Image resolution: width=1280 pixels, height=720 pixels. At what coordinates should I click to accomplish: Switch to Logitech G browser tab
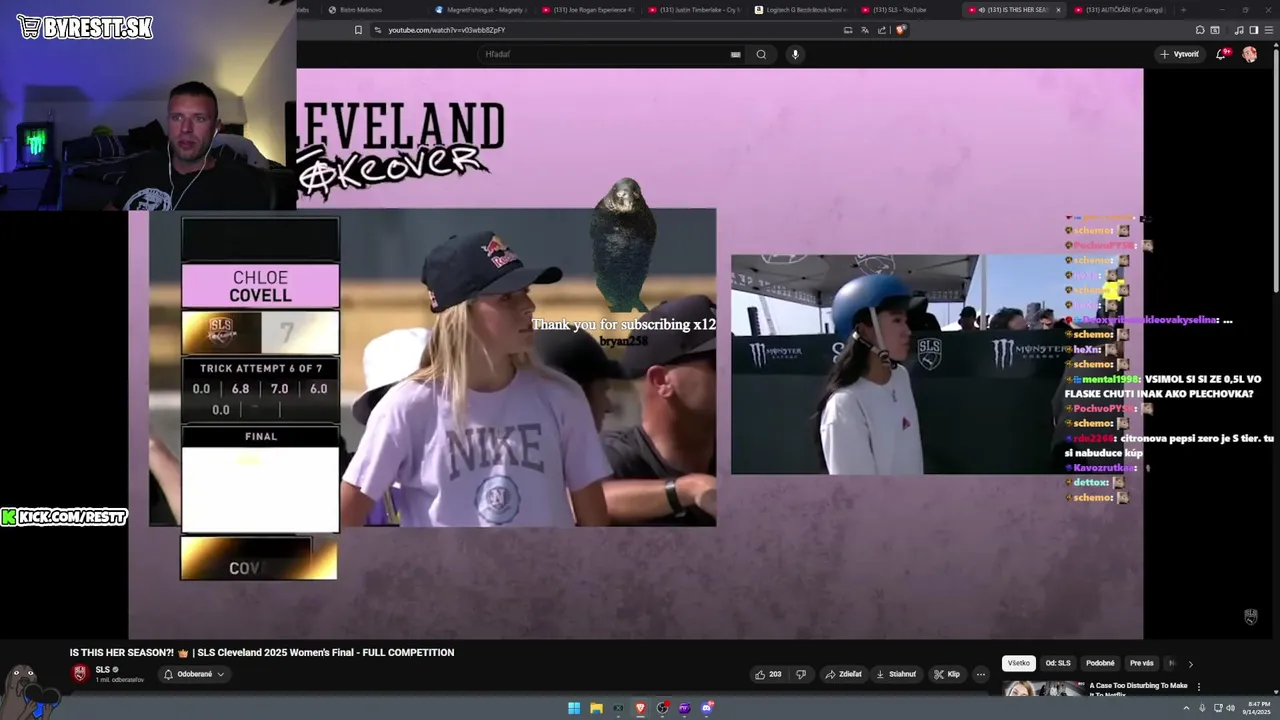point(800,10)
